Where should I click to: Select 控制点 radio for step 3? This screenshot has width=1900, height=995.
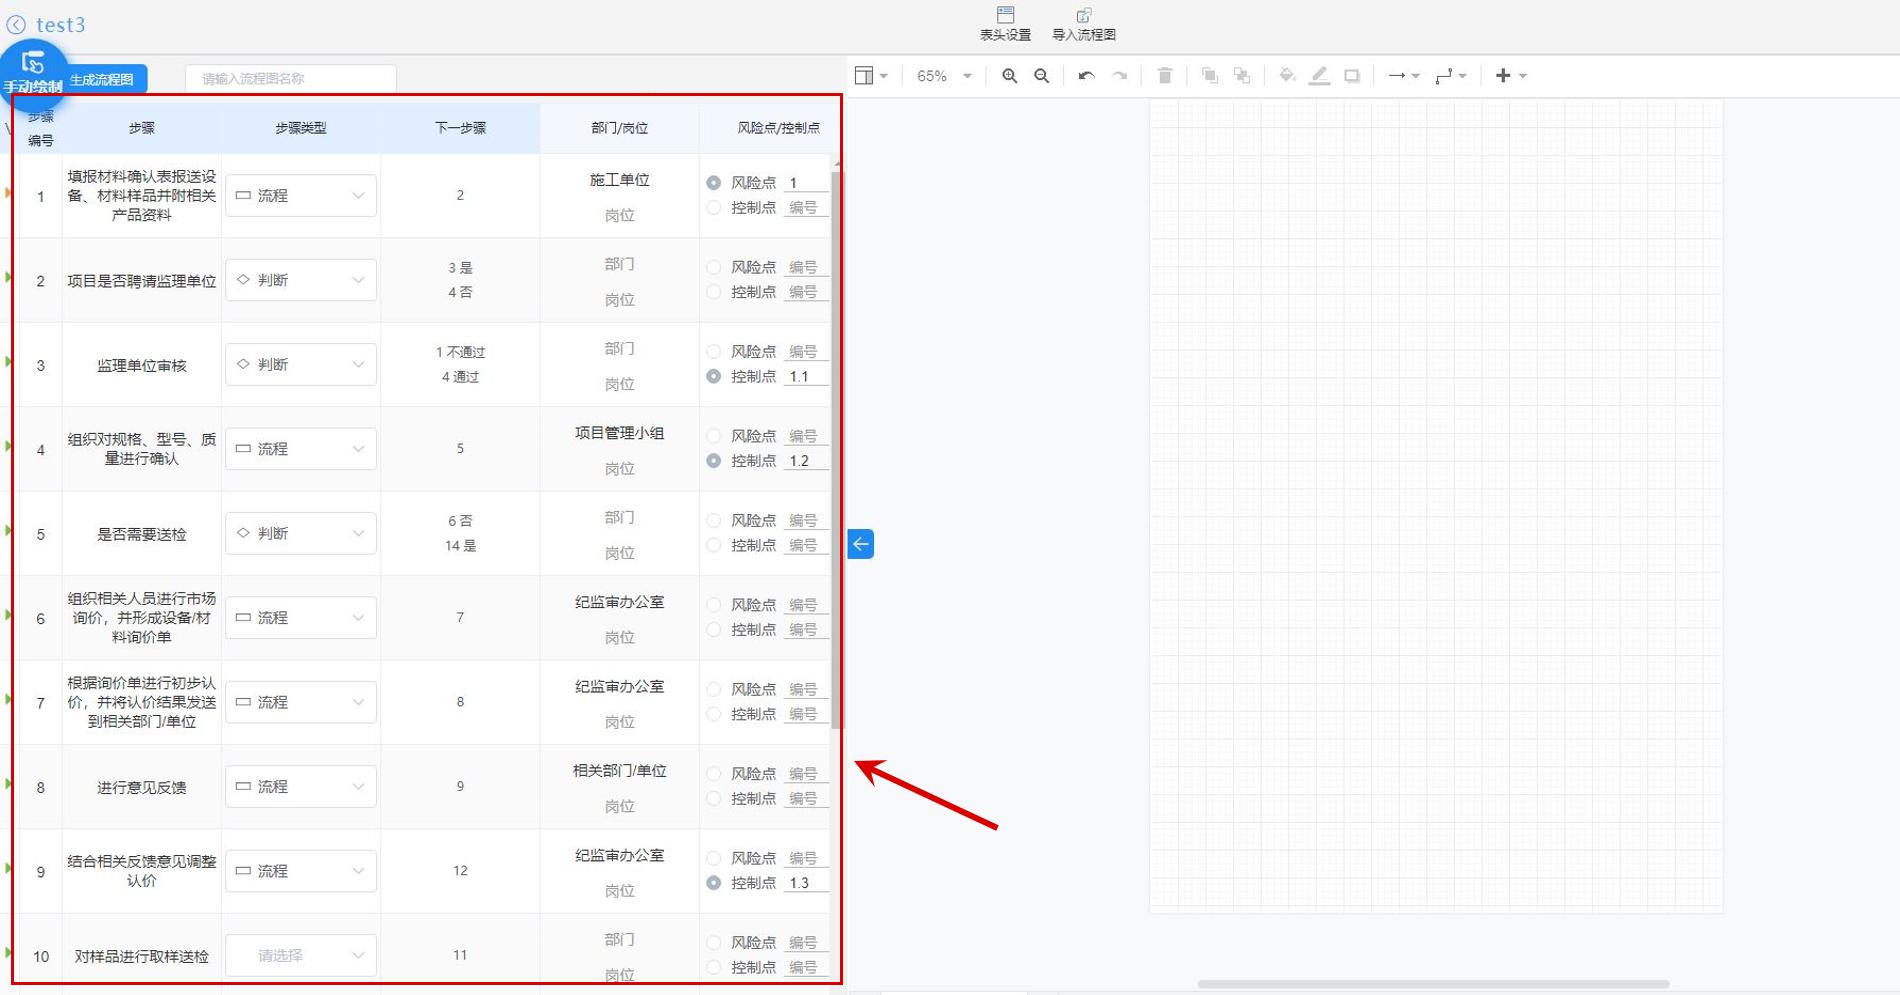713,376
